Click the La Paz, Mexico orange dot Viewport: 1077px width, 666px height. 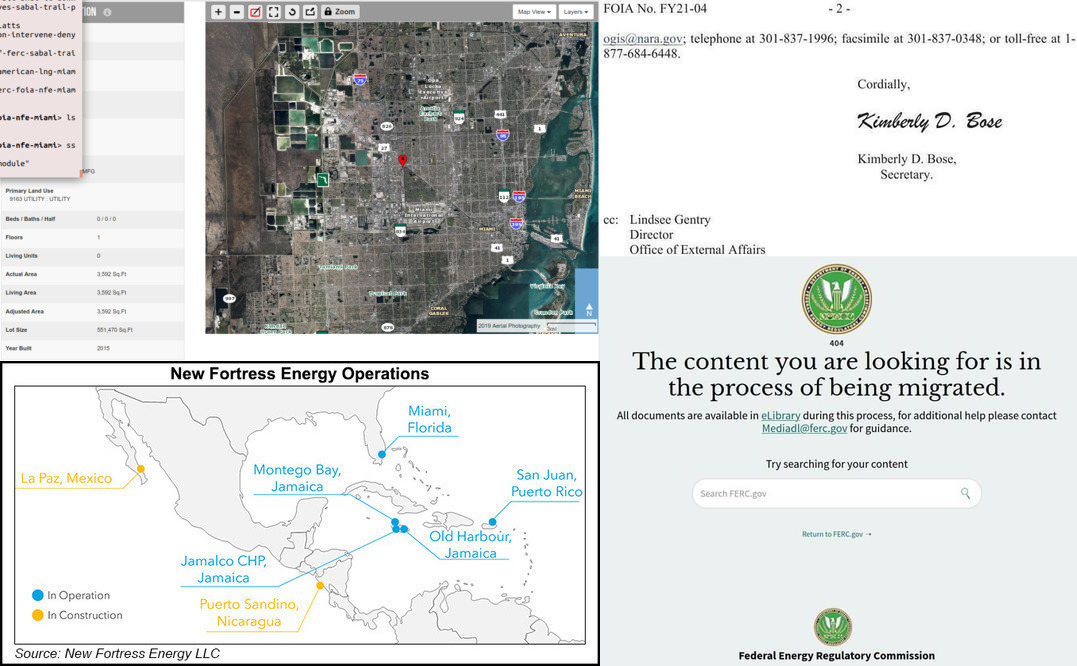(x=141, y=469)
